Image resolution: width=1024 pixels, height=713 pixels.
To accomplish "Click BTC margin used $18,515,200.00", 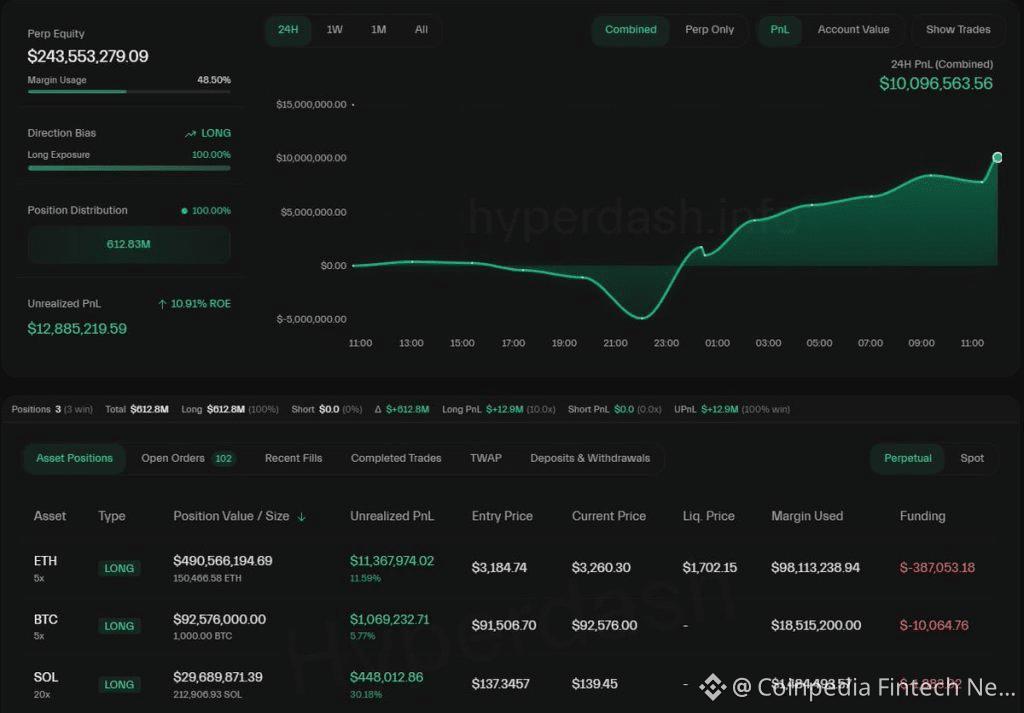I will click(816, 626).
